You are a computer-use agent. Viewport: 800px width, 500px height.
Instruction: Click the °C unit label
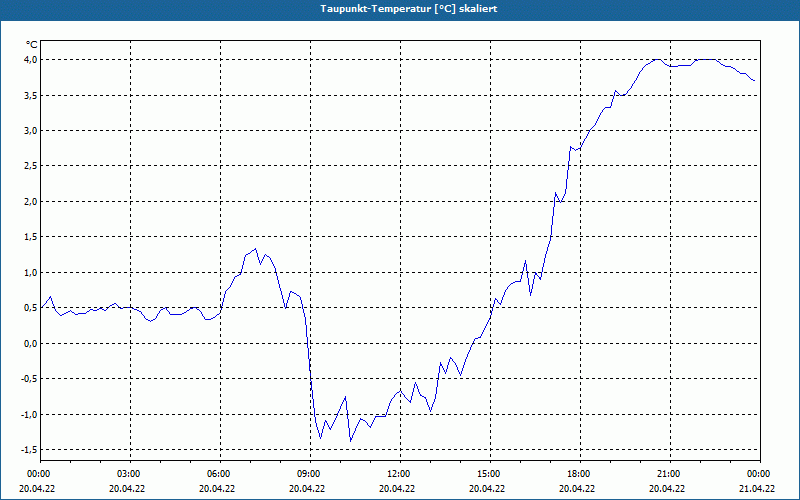click(x=32, y=45)
